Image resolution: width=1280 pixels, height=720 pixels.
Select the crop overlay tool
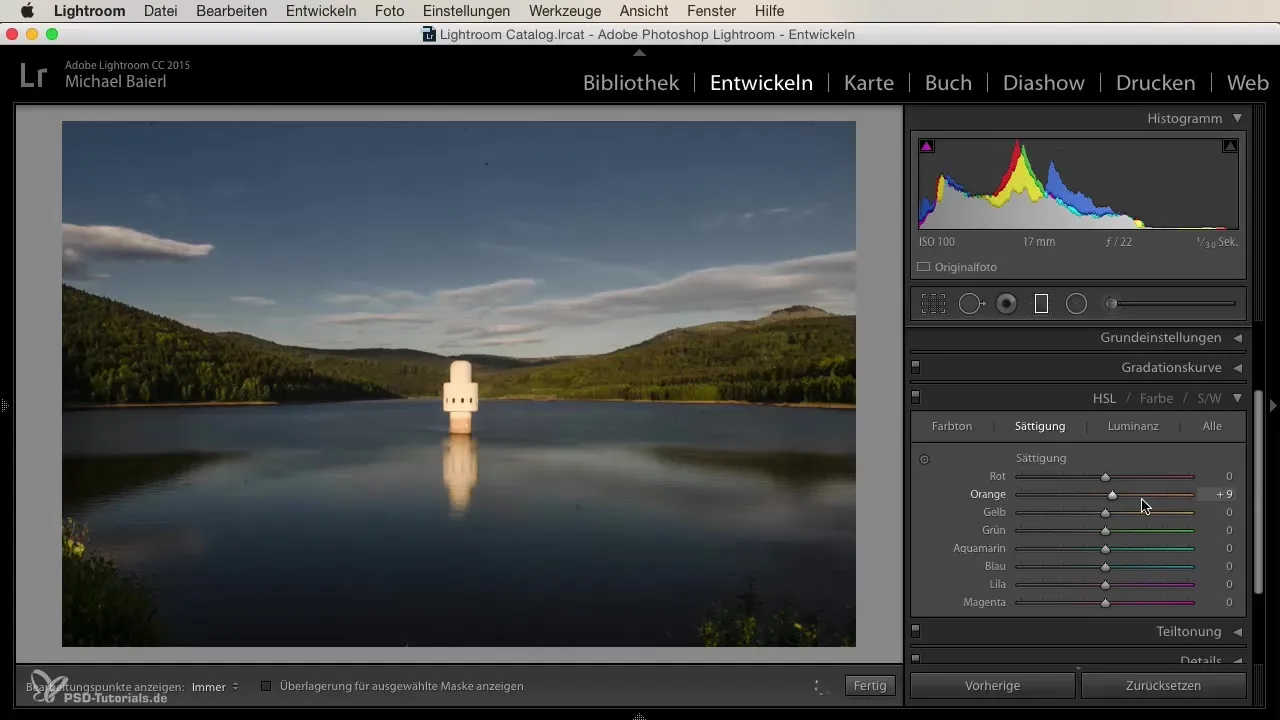(933, 304)
